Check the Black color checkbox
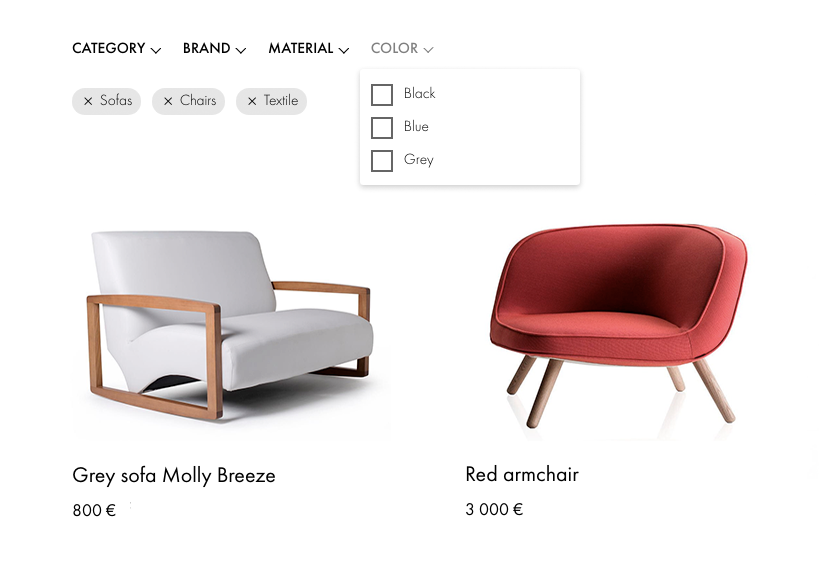The width and height of the screenshot is (819, 562). (382, 95)
